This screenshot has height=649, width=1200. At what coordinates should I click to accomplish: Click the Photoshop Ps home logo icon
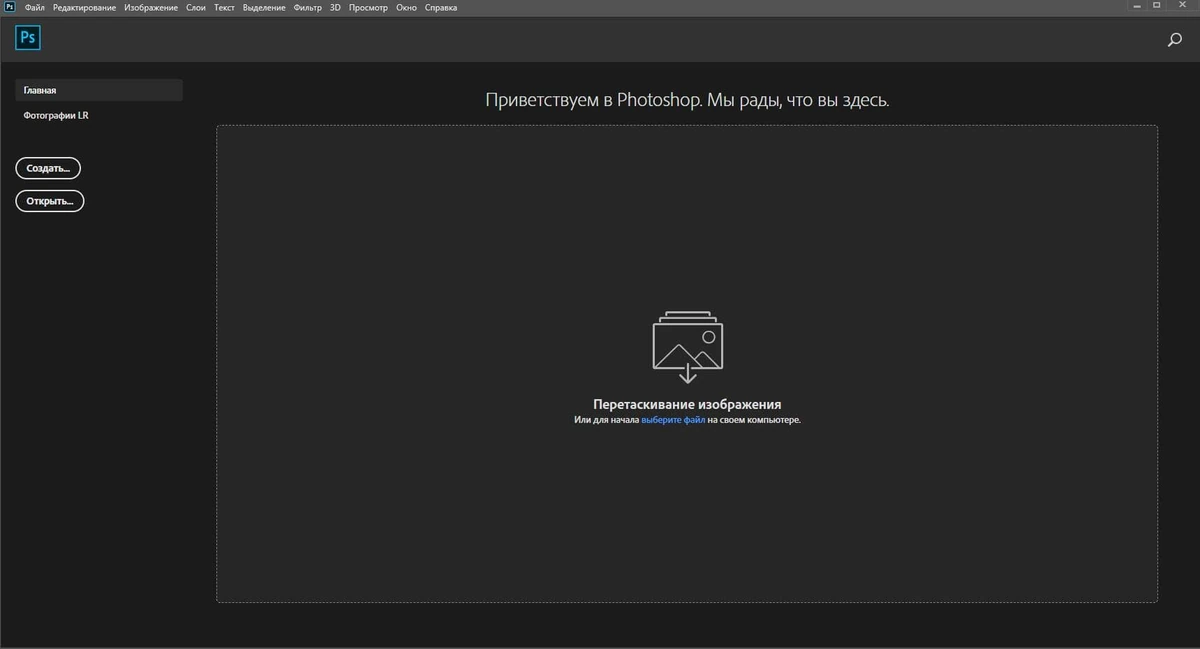(28, 39)
